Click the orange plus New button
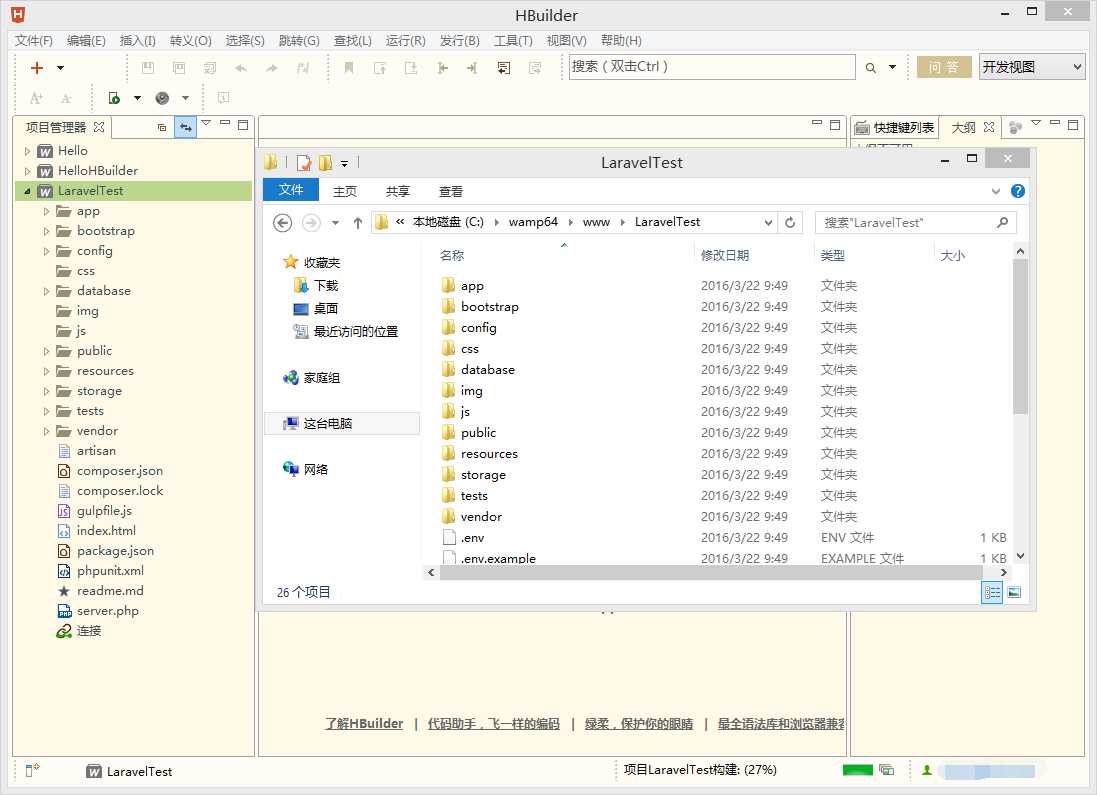 pos(36,68)
